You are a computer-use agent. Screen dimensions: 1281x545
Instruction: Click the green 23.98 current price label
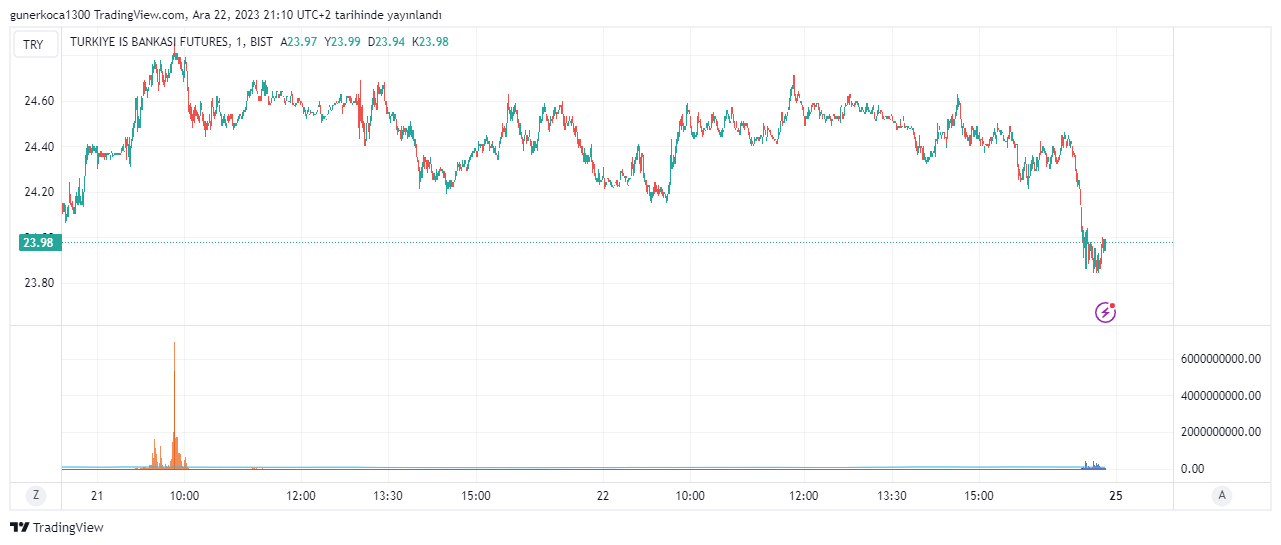click(39, 242)
